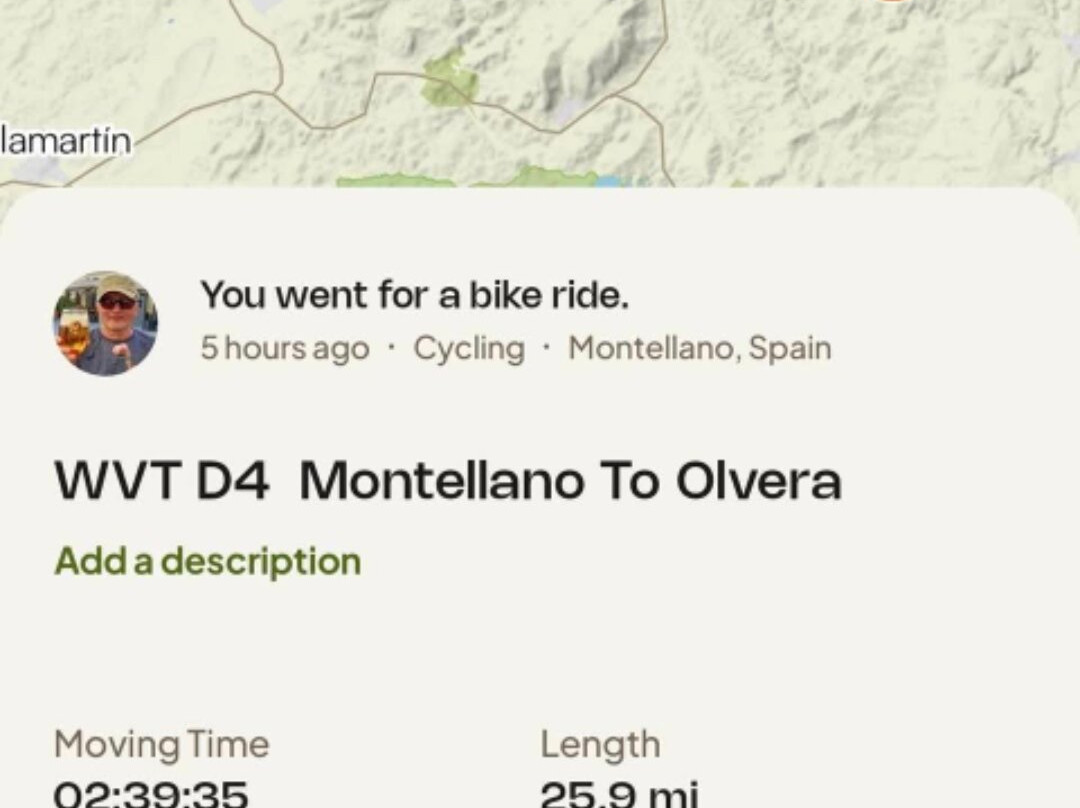Screen dimensions: 1080x808
Task: Select the Moving Time value 02:39:35
Action: tap(151, 794)
